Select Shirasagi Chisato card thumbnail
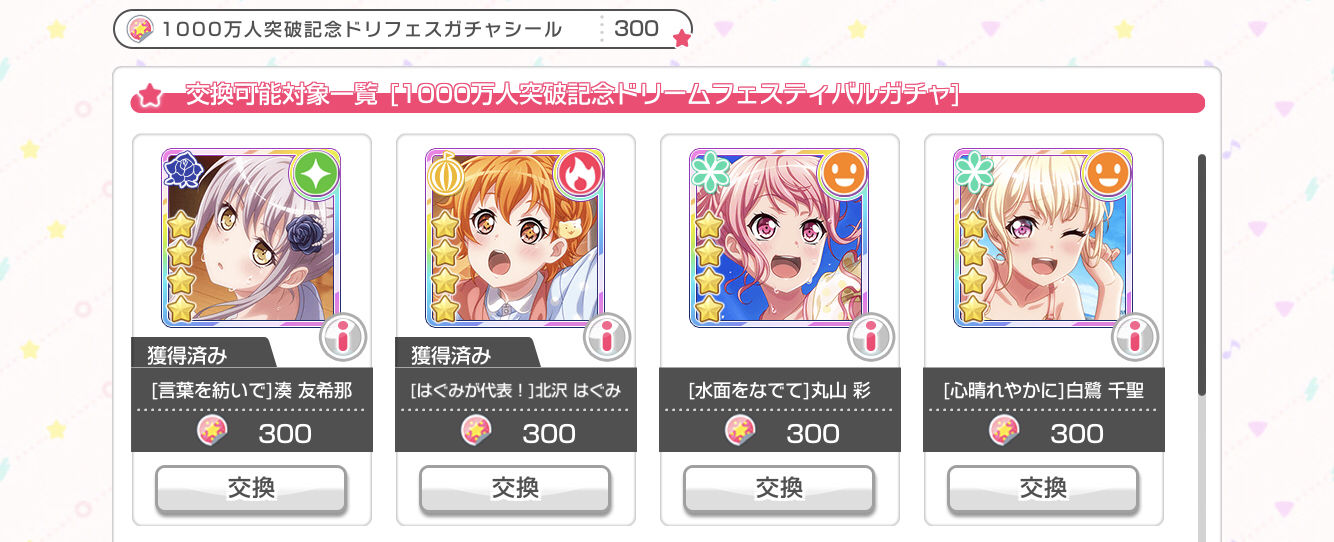This screenshot has width=1334, height=542. pyautogui.click(x=1043, y=238)
